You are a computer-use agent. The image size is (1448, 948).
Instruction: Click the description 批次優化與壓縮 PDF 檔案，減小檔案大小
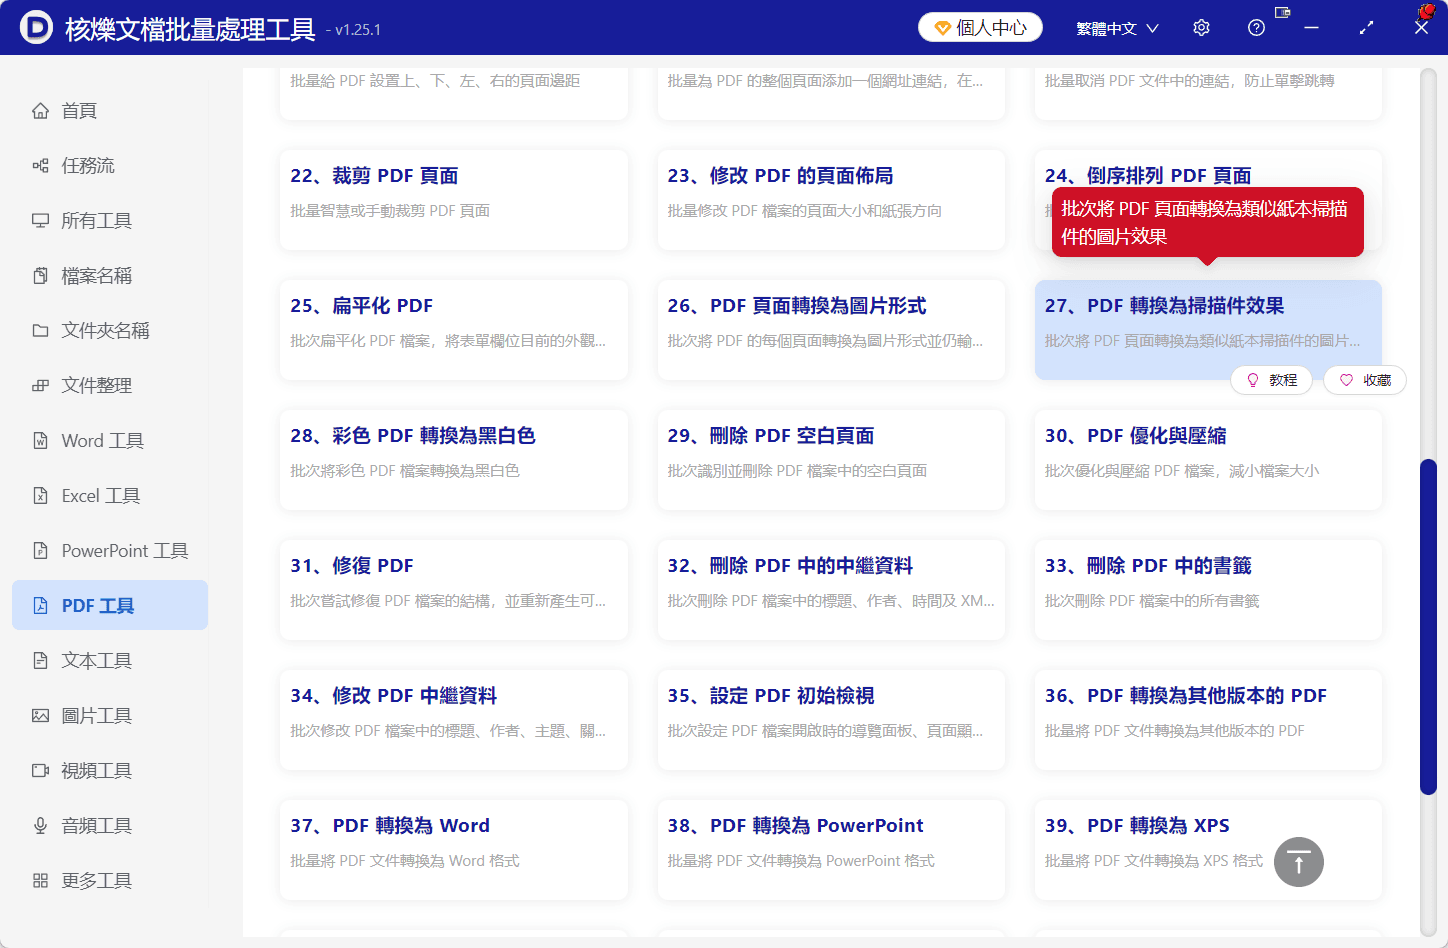[x=1182, y=471]
